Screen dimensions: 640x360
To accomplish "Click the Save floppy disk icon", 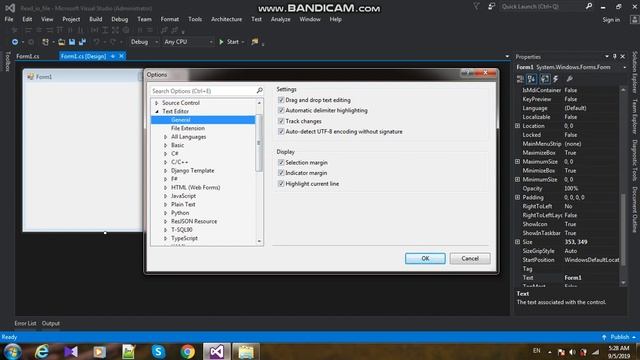I will pos(72,42).
